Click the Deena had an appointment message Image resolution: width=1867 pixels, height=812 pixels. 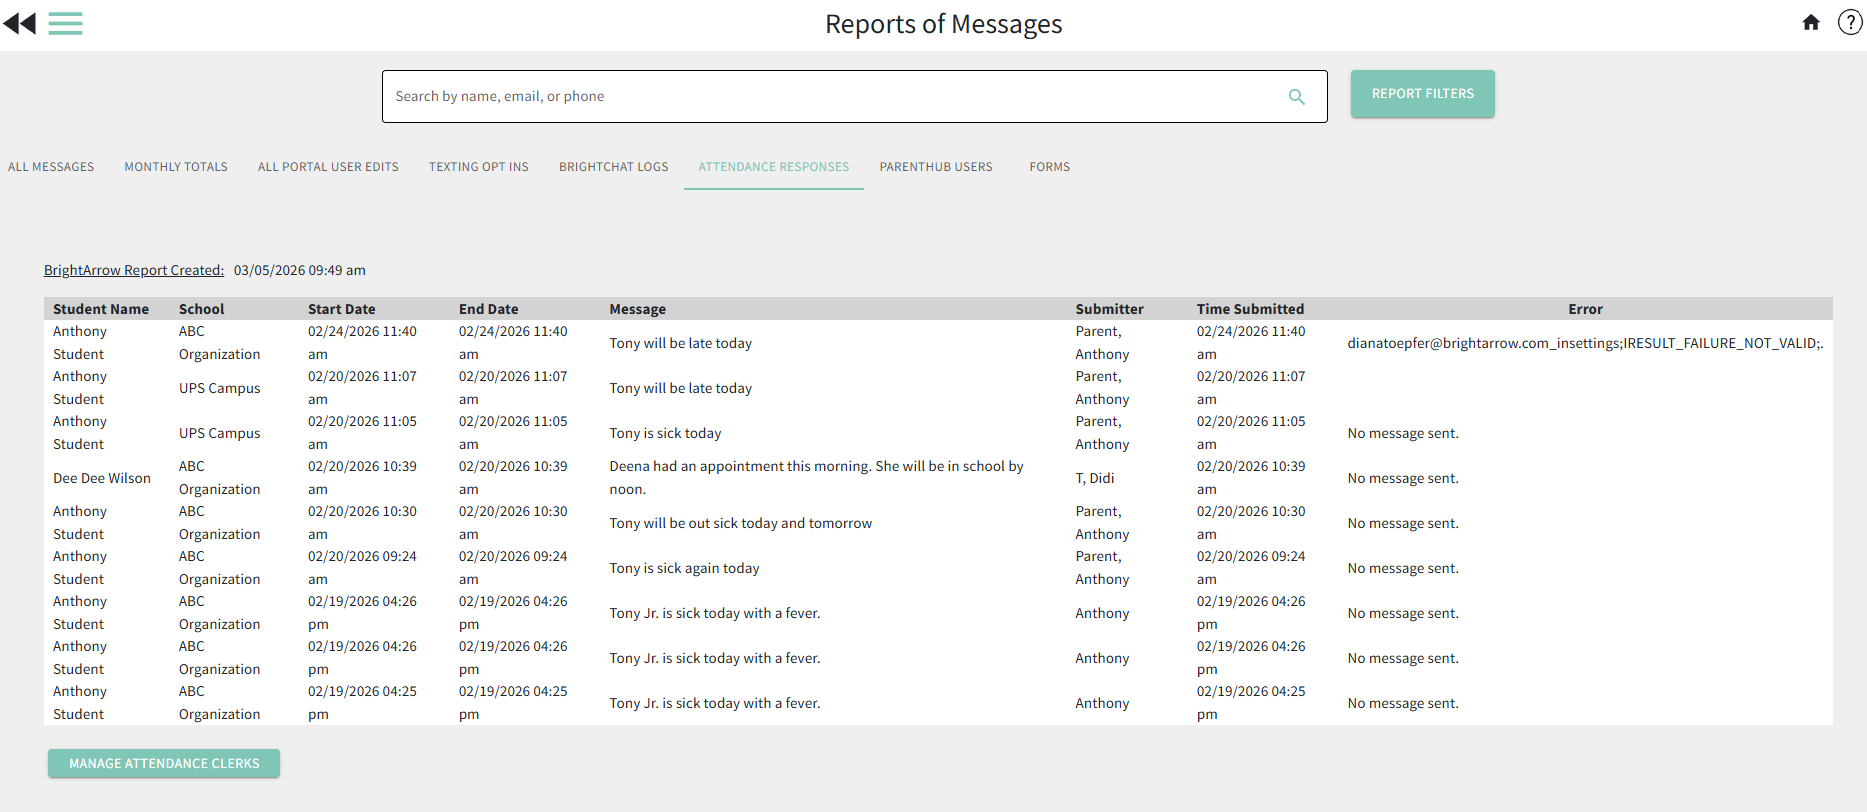(x=817, y=478)
